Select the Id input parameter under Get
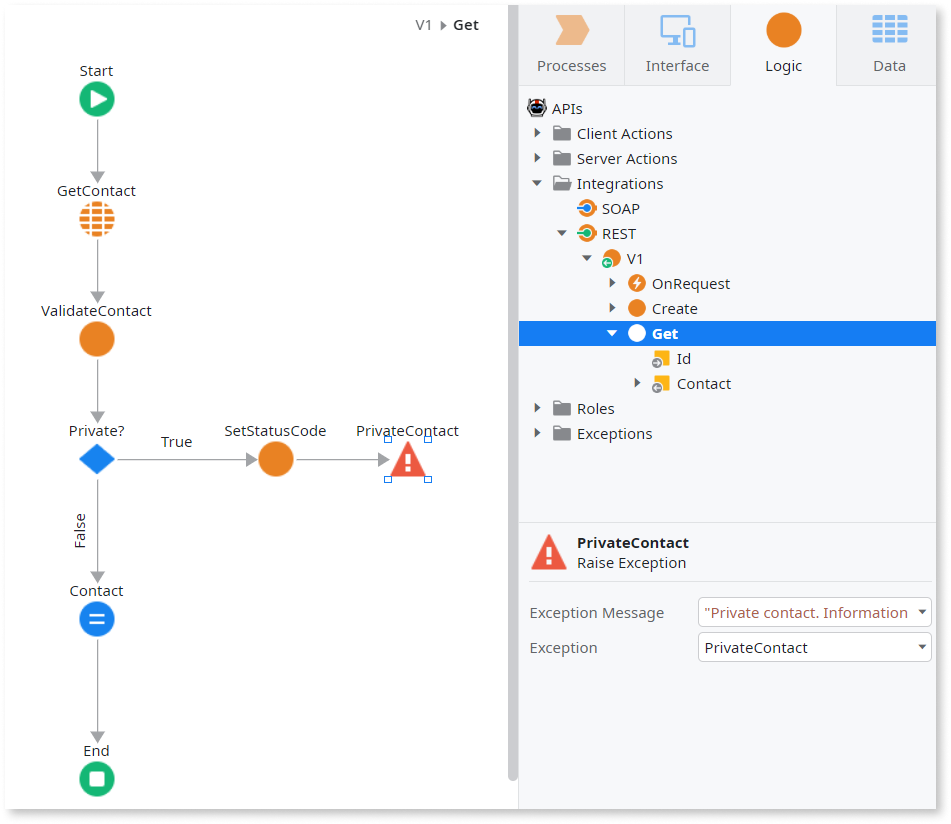 680,358
